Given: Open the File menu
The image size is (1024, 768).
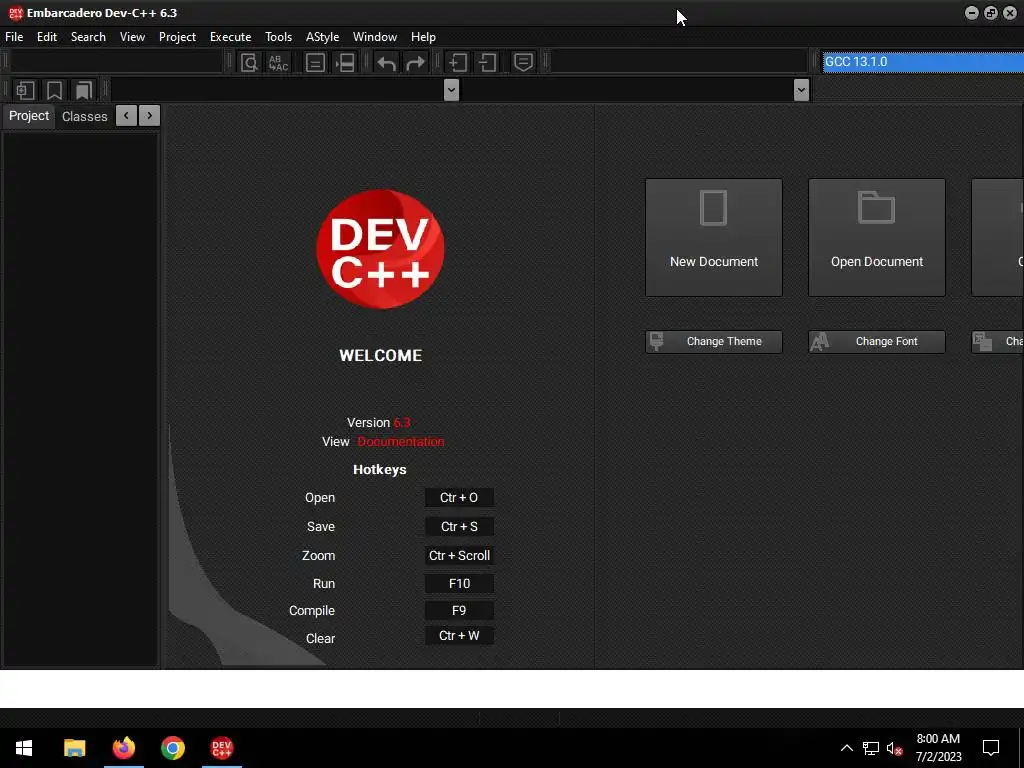Looking at the screenshot, I should (x=14, y=37).
